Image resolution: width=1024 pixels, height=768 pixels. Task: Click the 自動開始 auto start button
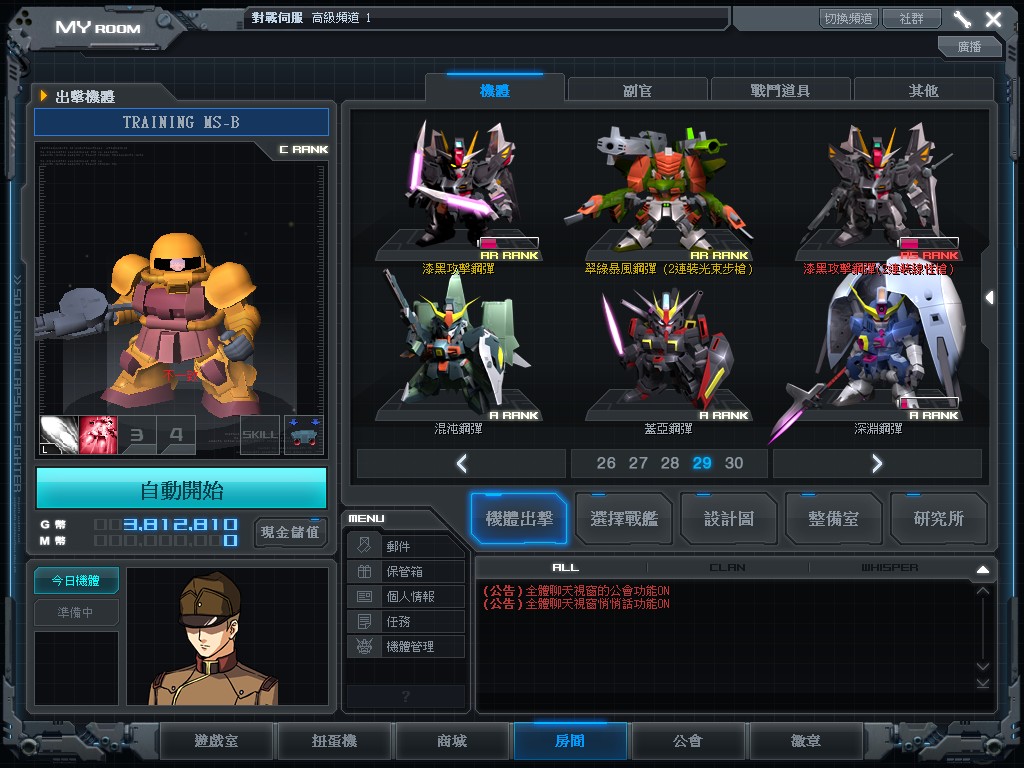click(182, 489)
